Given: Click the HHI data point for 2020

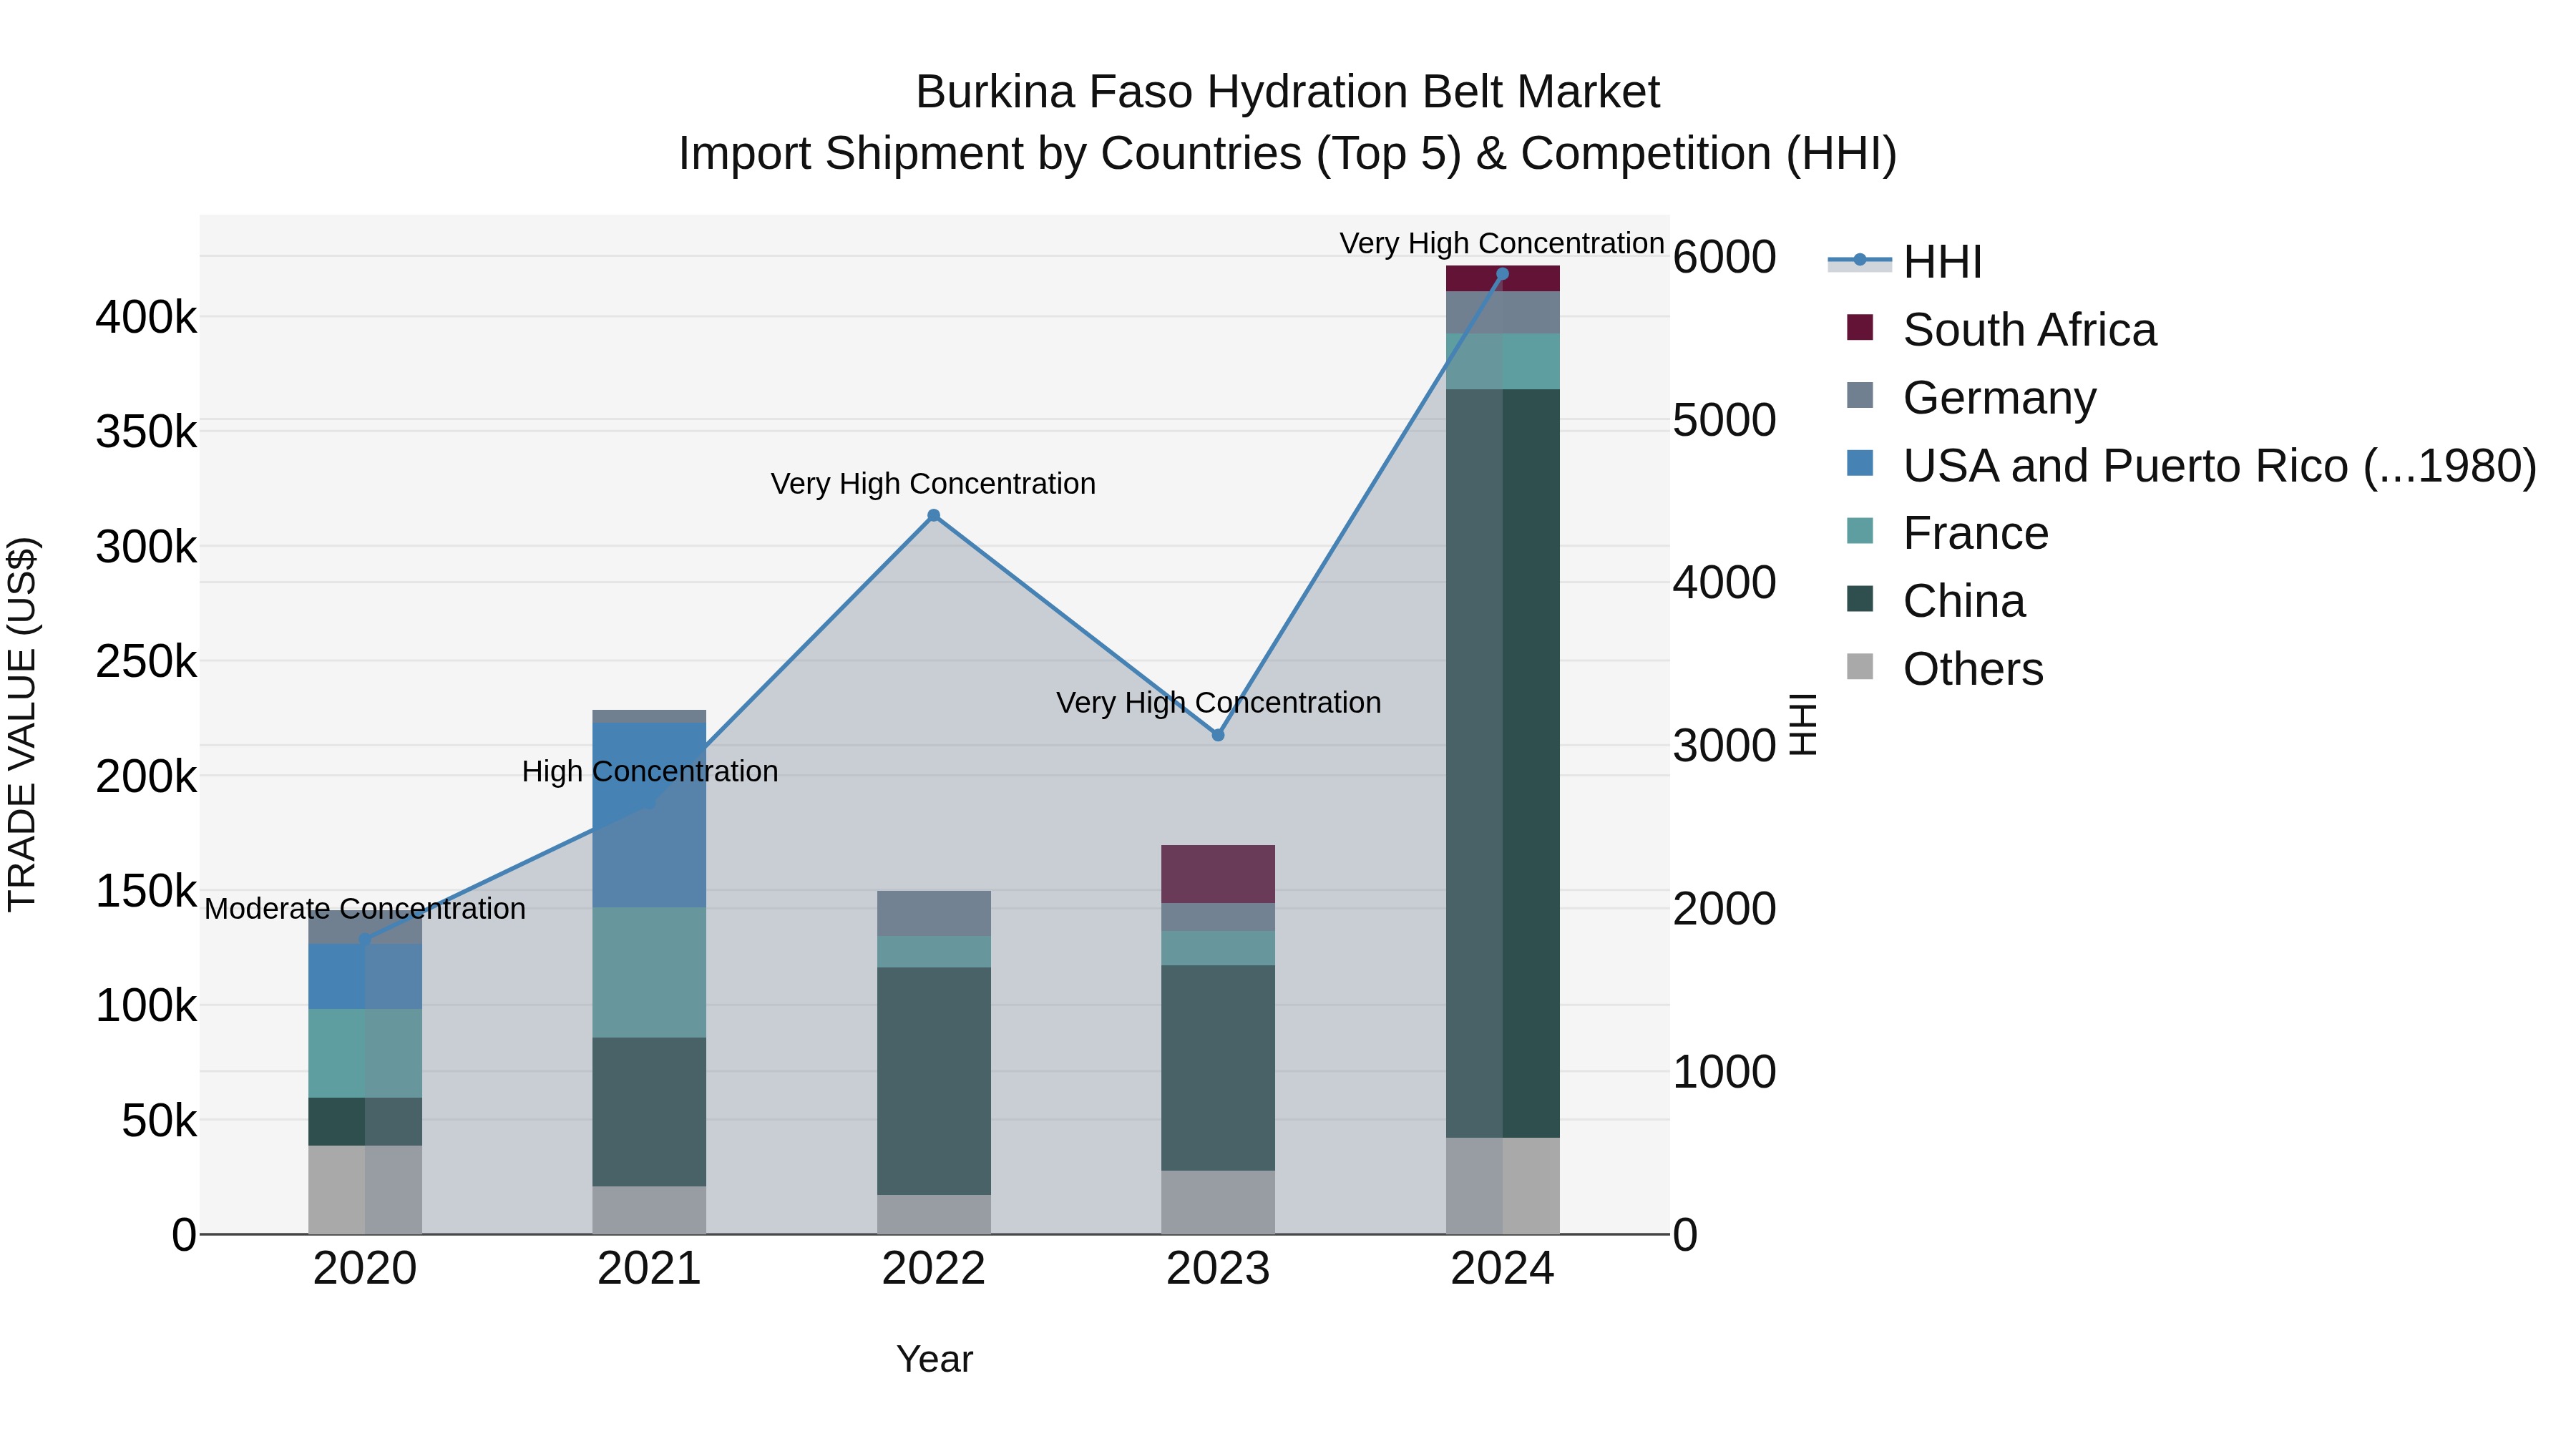Looking at the screenshot, I should [x=365, y=940].
